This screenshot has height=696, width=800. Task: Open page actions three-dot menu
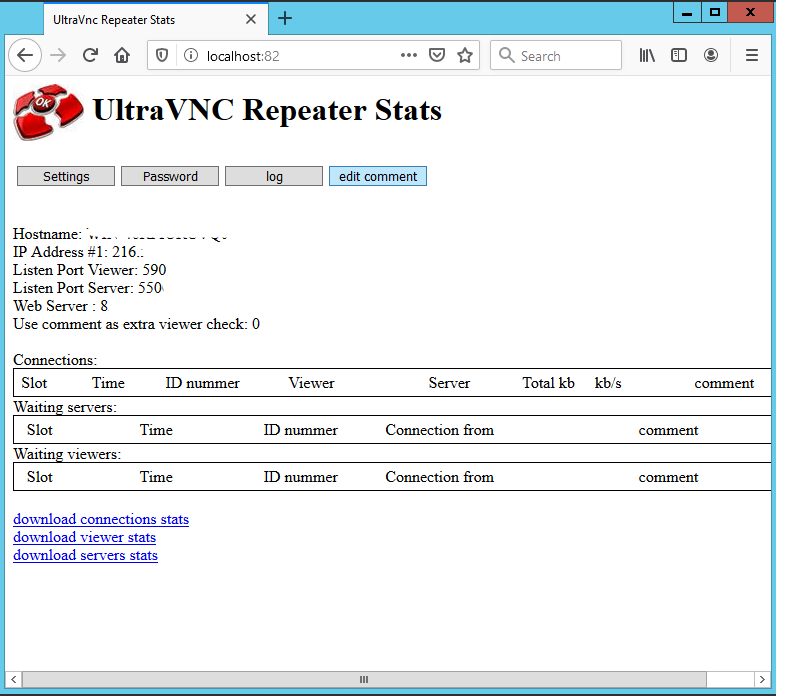(x=409, y=55)
